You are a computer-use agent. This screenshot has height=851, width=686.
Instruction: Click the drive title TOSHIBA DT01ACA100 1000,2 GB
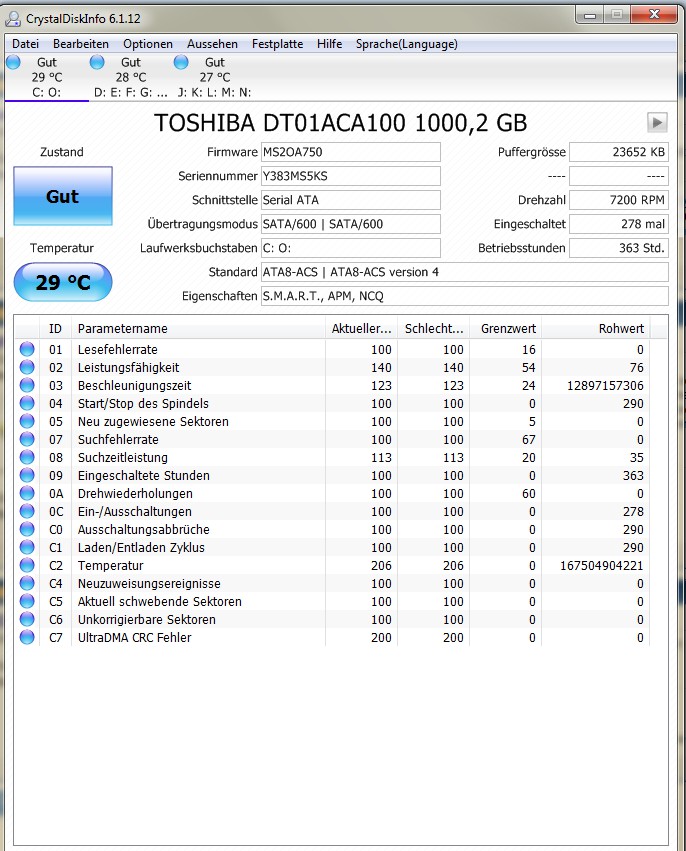341,123
